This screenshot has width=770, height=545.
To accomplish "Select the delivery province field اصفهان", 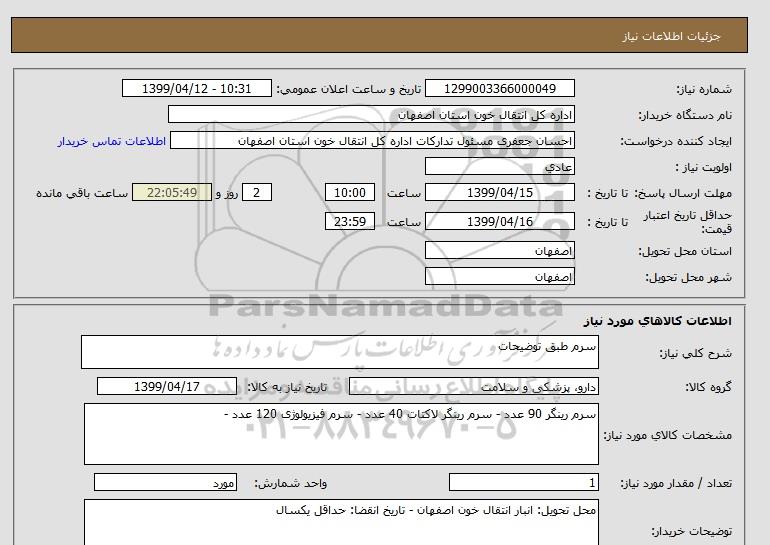I will coord(500,250).
